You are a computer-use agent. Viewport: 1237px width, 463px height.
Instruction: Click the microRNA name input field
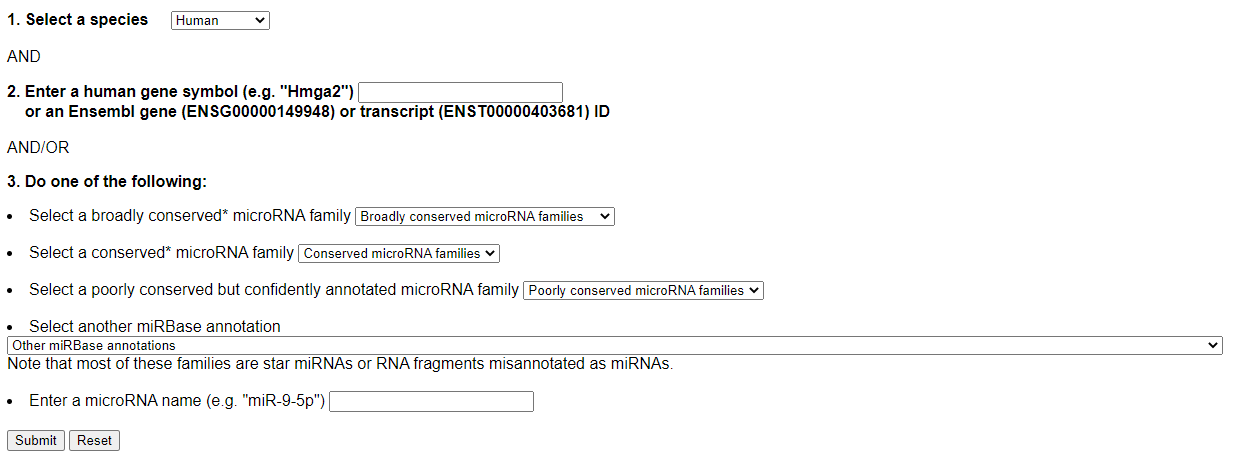(431, 401)
